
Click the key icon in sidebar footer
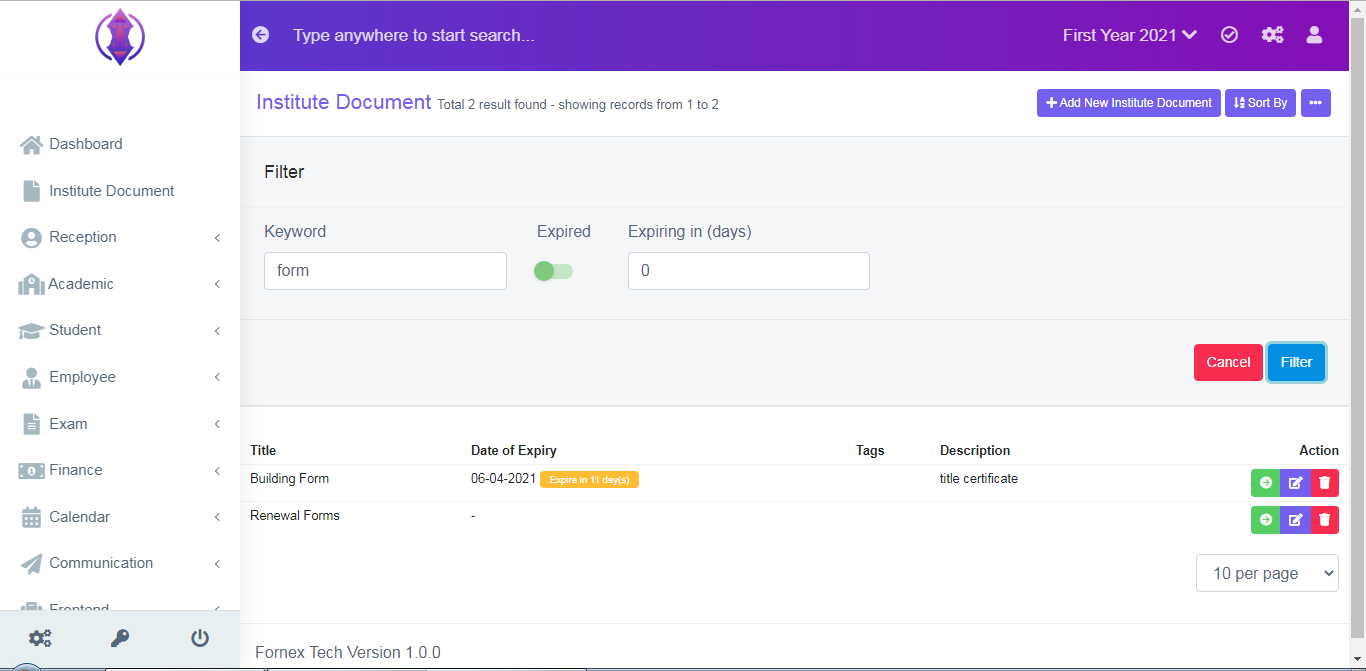(120, 638)
